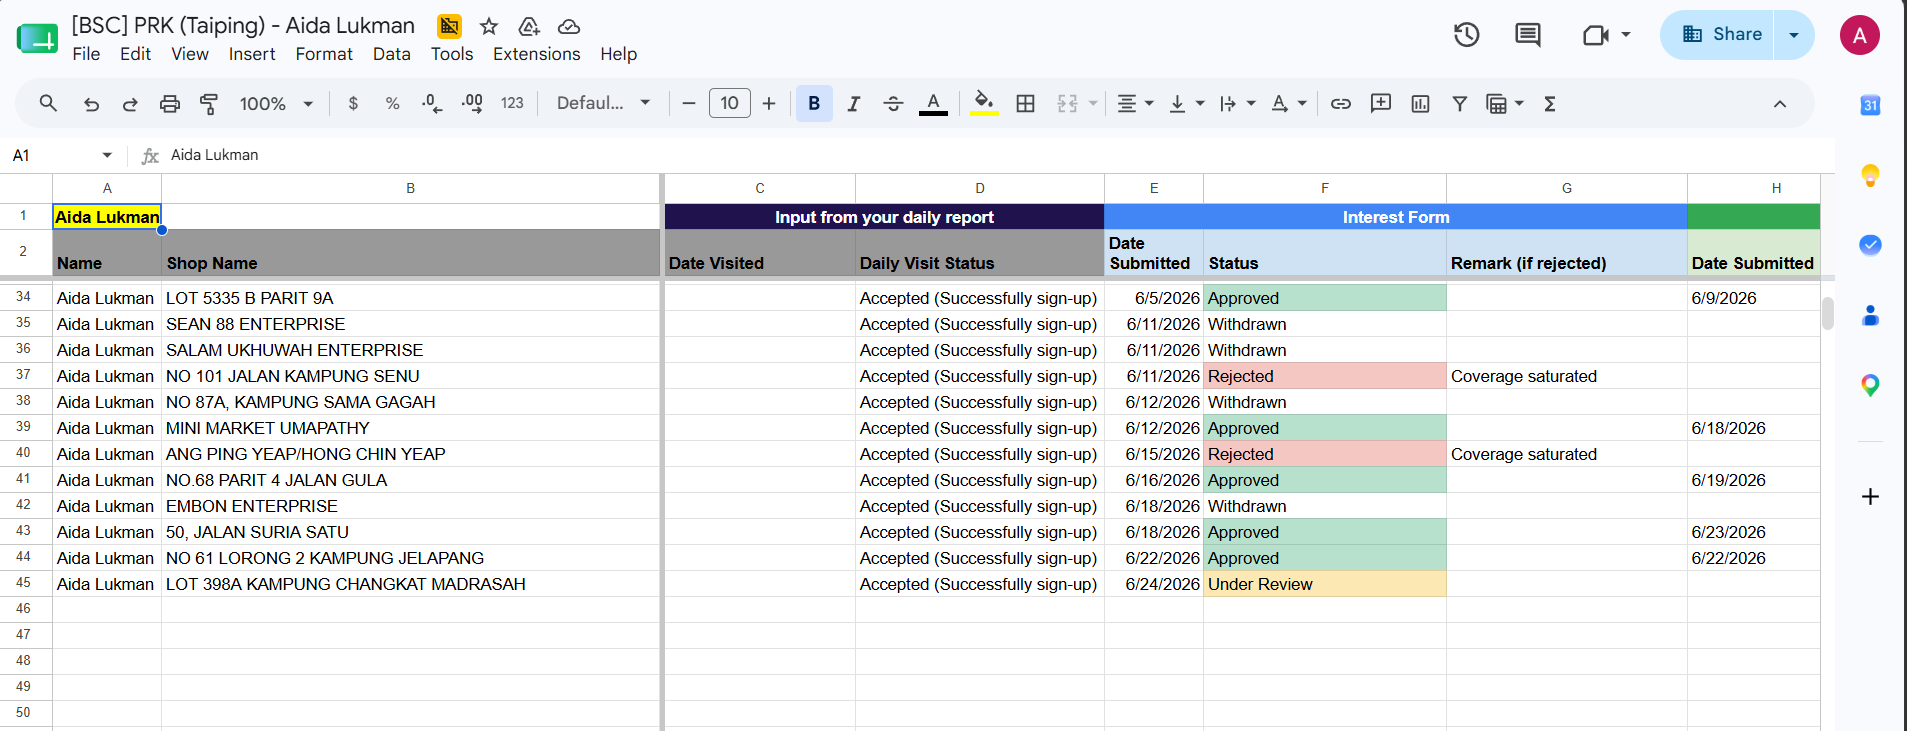The image size is (1907, 731).
Task: Star this spreadsheet
Action: click(489, 26)
